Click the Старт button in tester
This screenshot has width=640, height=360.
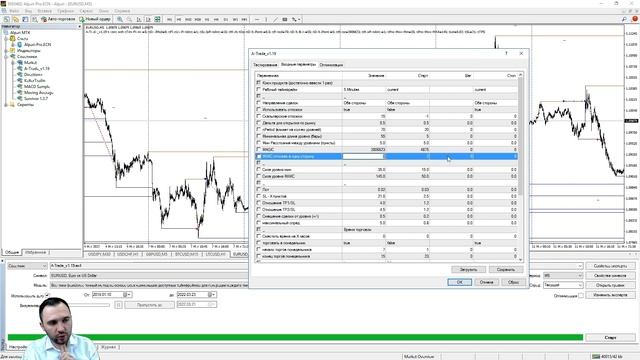[x=610, y=338]
